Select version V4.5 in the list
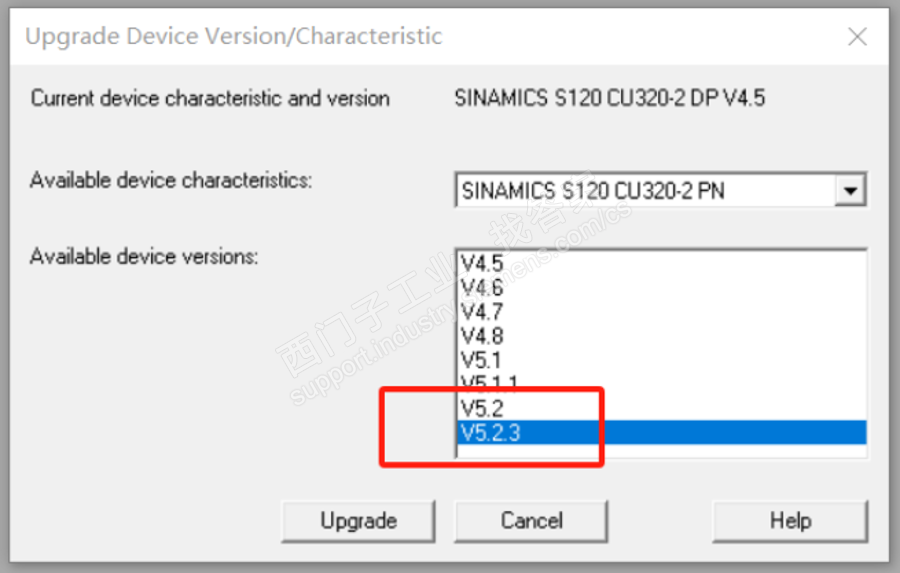Screen dimensions: 900x573 pos(482,263)
